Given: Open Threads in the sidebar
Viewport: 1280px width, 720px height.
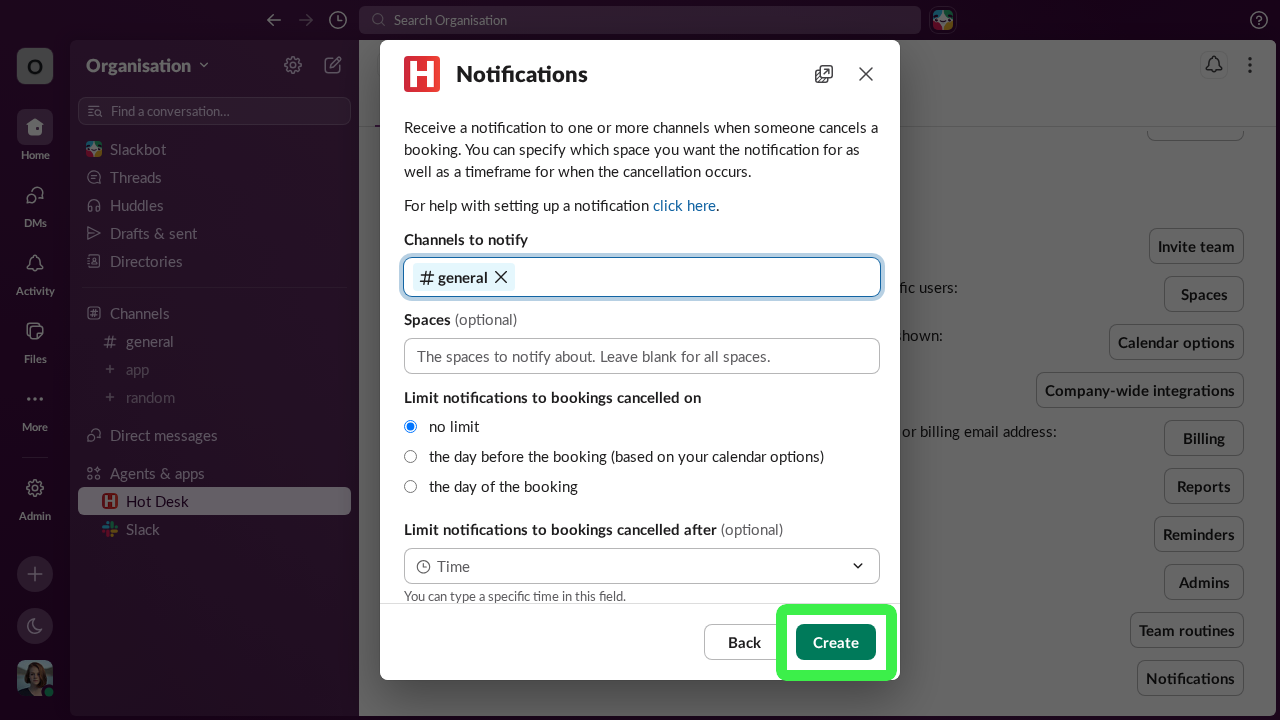Looking at the screenshot, I should coord(214,177).
